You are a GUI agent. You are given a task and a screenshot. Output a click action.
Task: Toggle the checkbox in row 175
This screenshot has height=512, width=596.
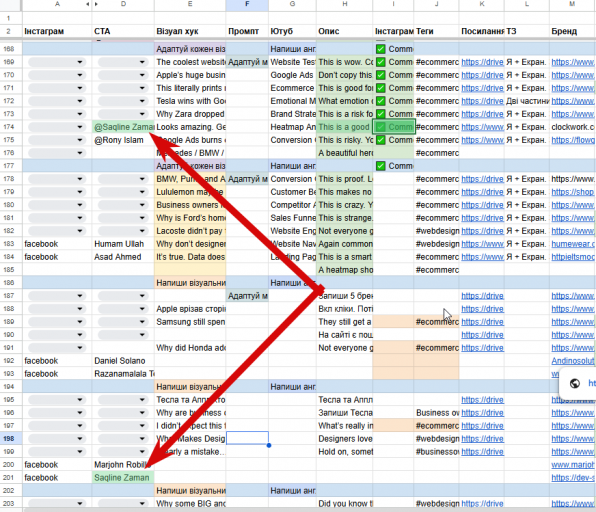380,140
